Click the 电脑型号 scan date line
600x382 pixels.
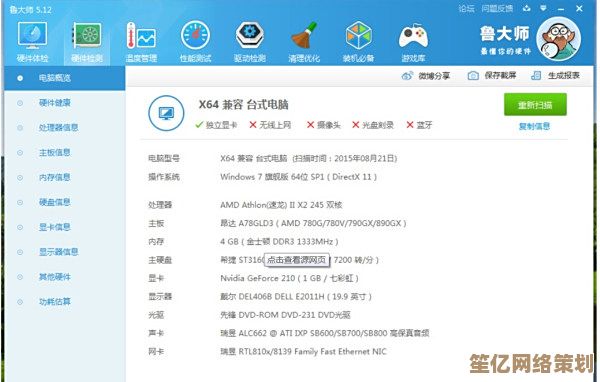(308, 158)
